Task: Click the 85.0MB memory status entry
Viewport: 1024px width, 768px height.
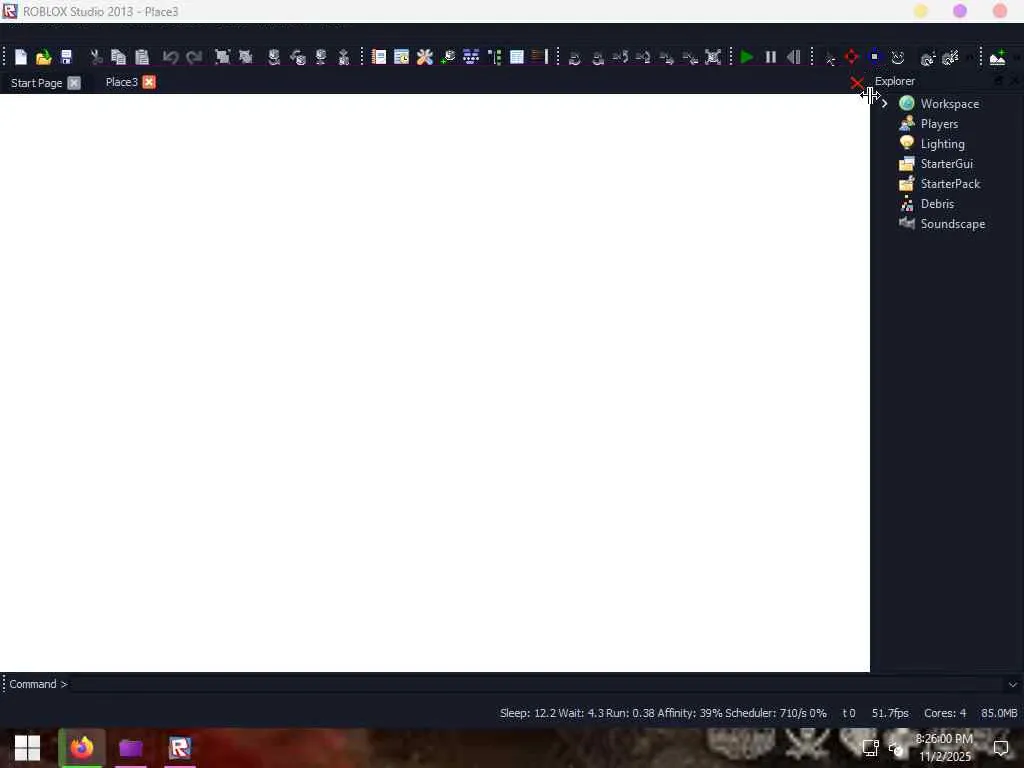Action: pos(999,713)
